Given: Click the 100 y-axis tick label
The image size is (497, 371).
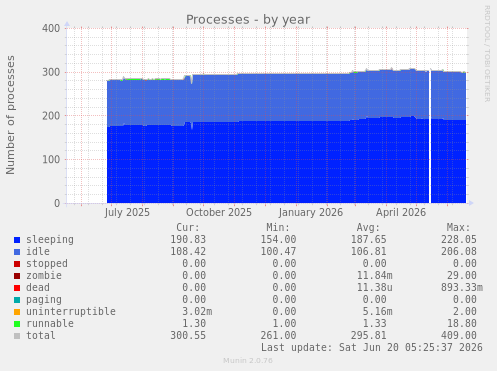Looking at the screenshot, I should tap(51, 160).
